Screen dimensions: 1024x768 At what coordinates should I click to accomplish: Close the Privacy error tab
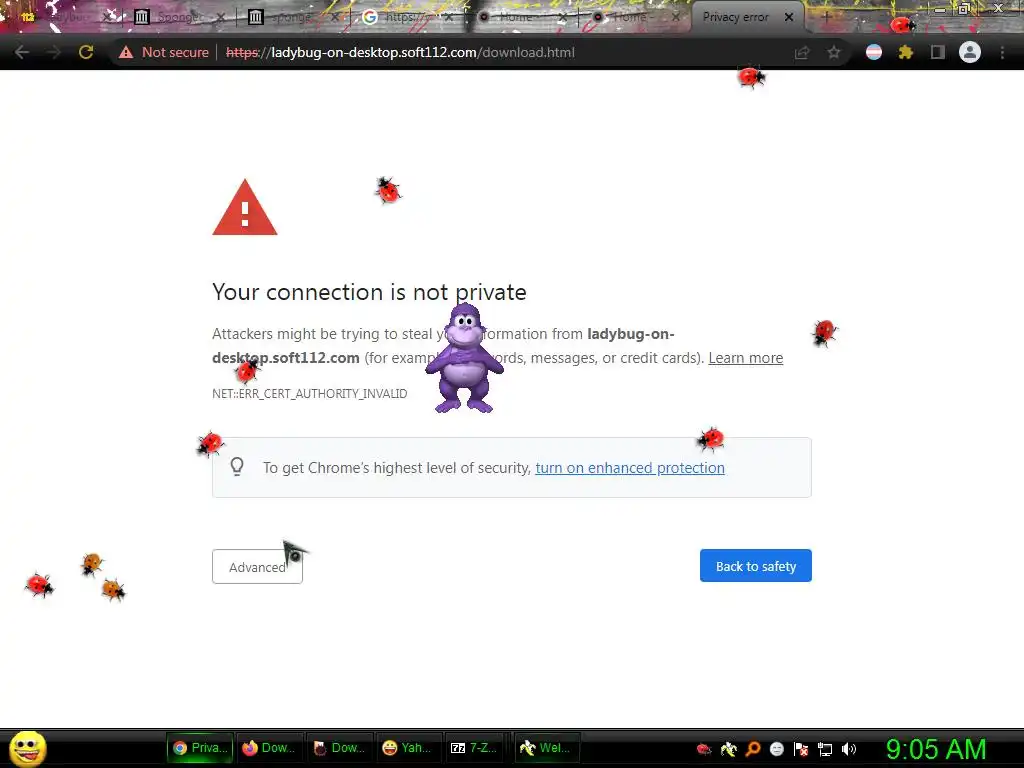pyautogui.click(x=789, y=17)
